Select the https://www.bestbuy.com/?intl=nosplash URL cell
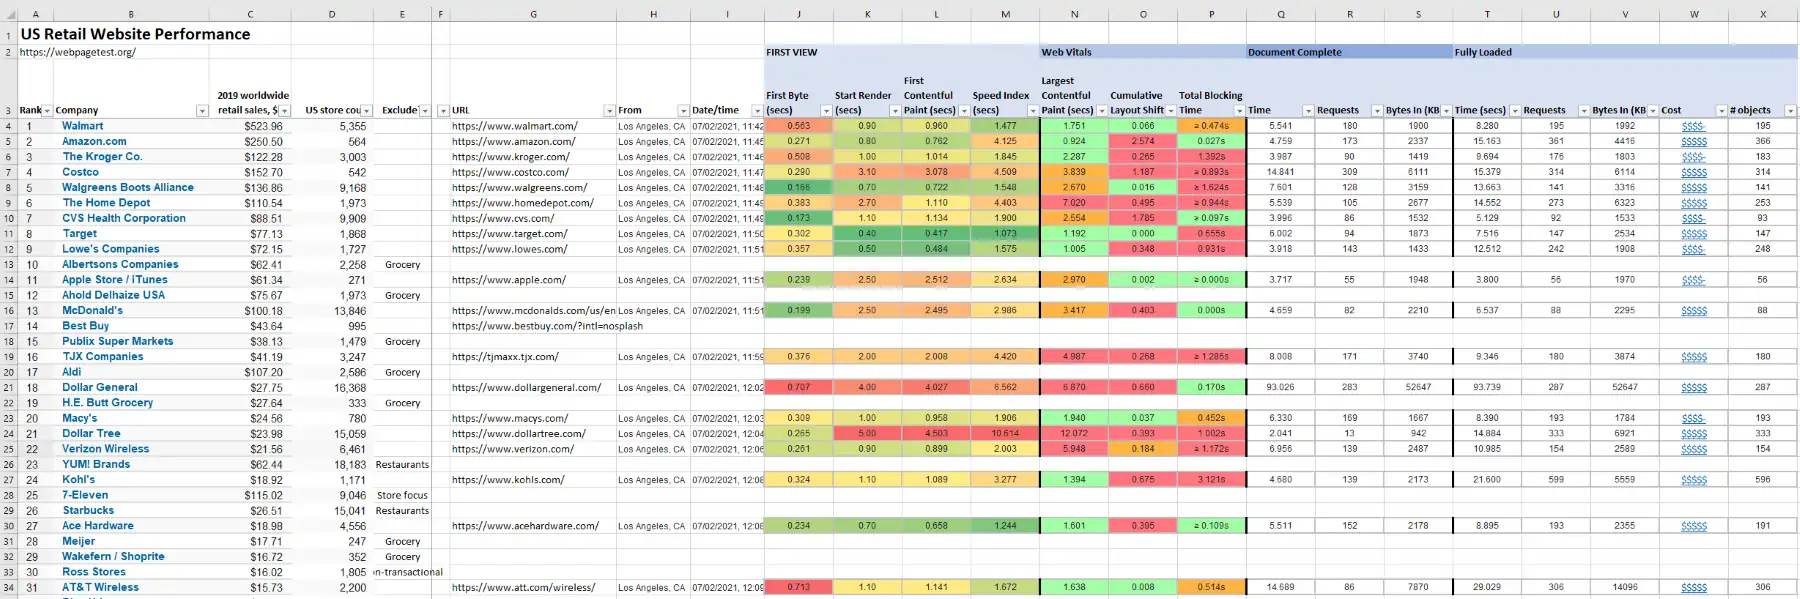 547,326
